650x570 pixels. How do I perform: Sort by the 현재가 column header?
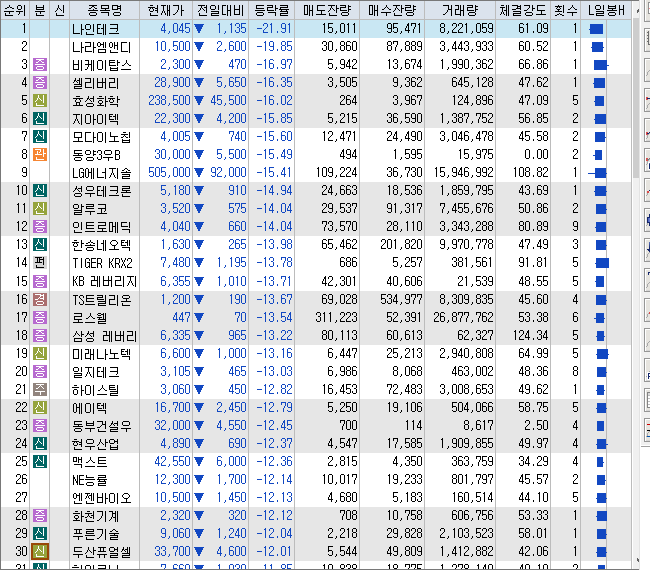(166, 10)
